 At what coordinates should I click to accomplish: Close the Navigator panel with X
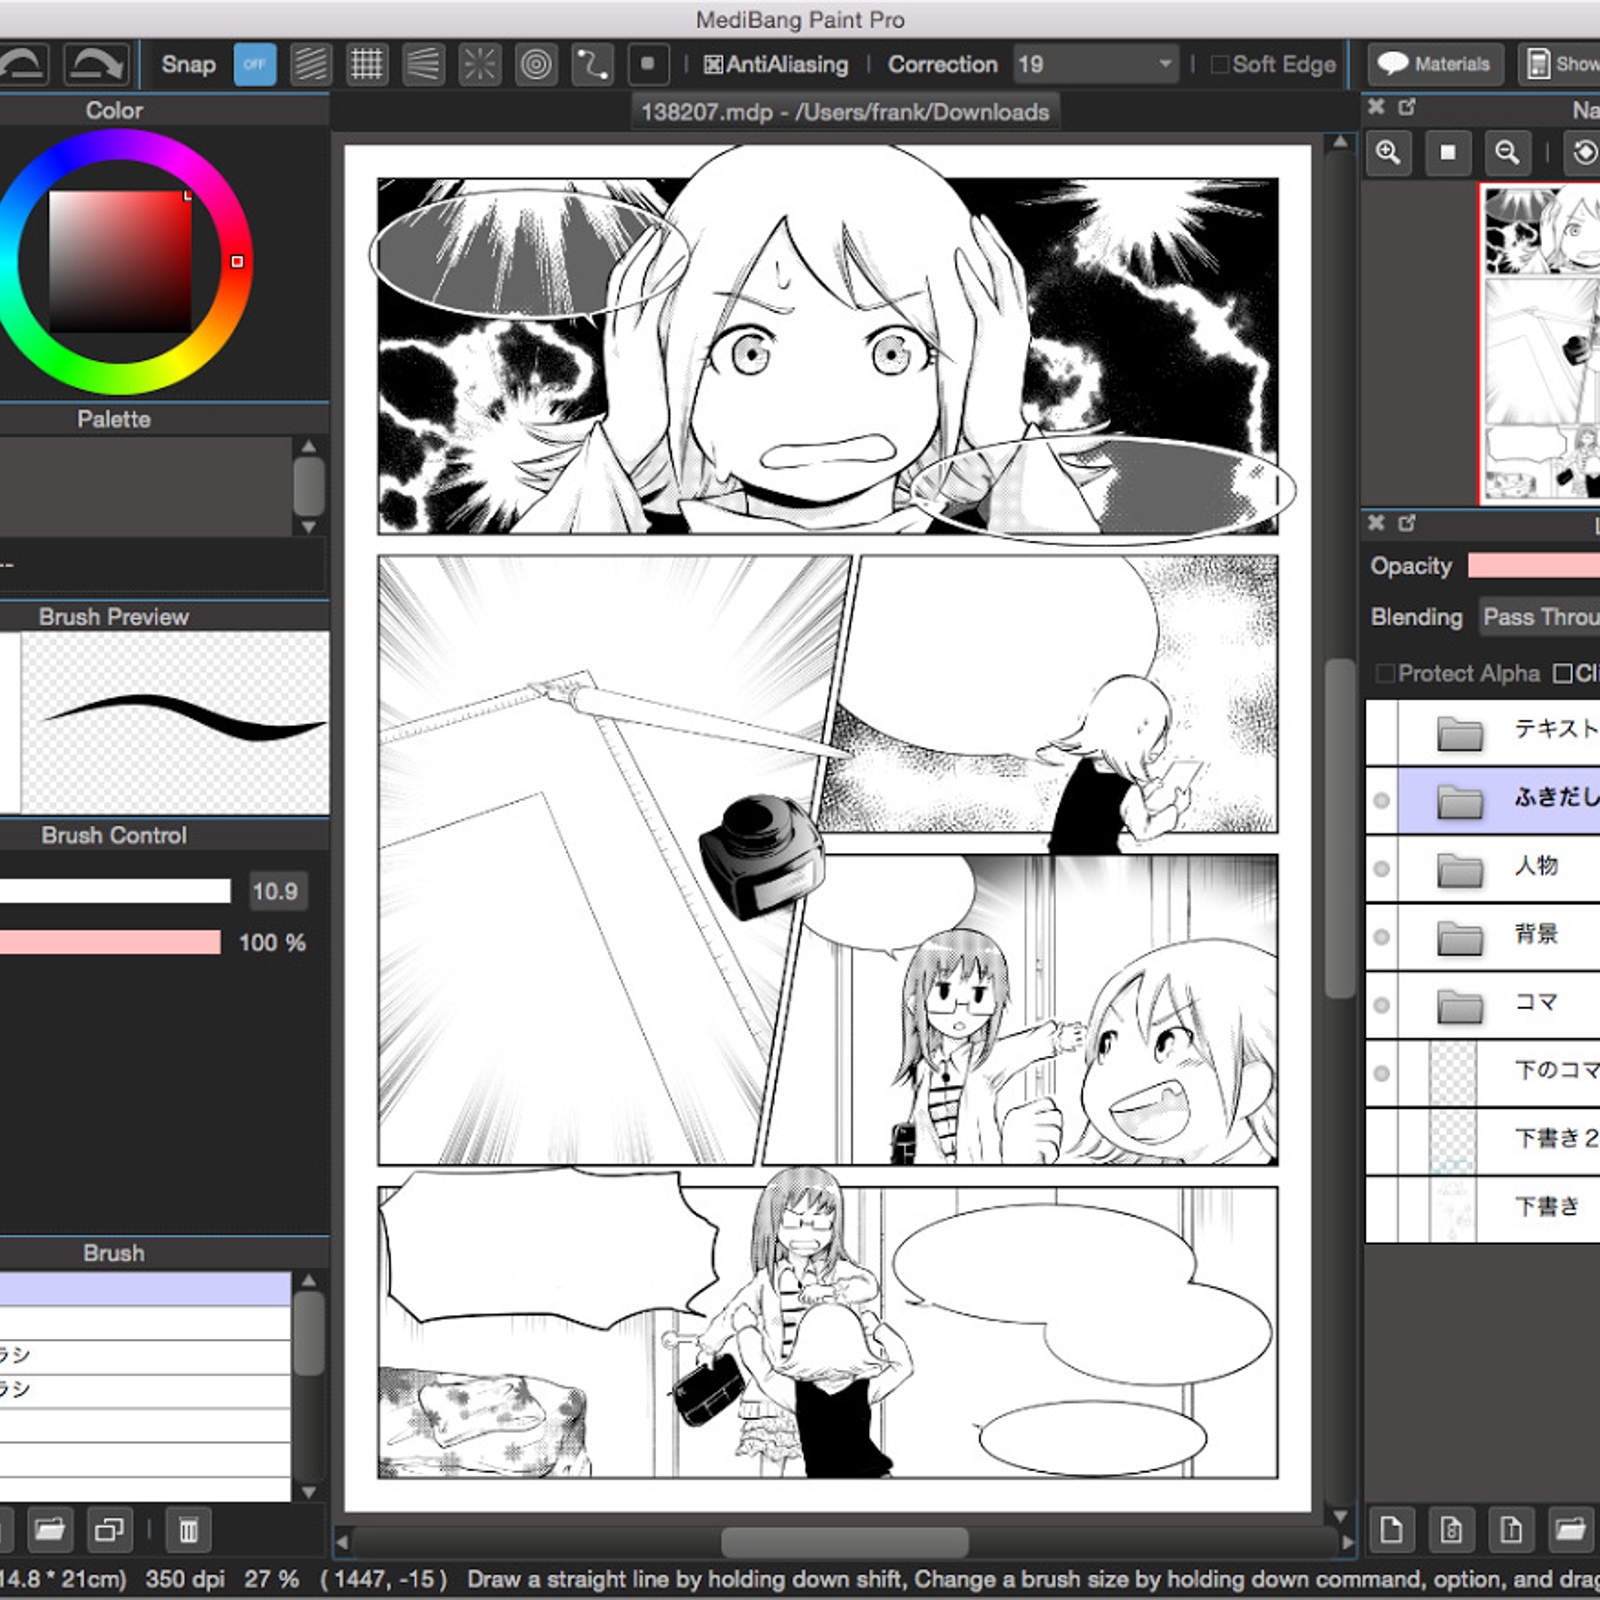click(x=1377, y=106)
